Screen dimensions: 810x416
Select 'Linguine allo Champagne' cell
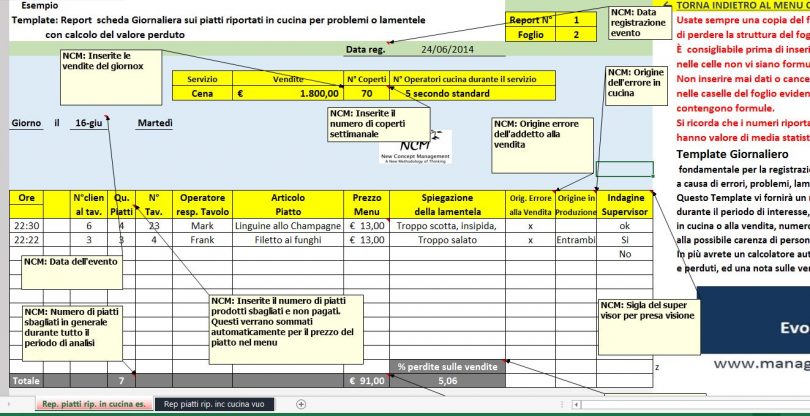pyautogui.click(x=288, y=226)
